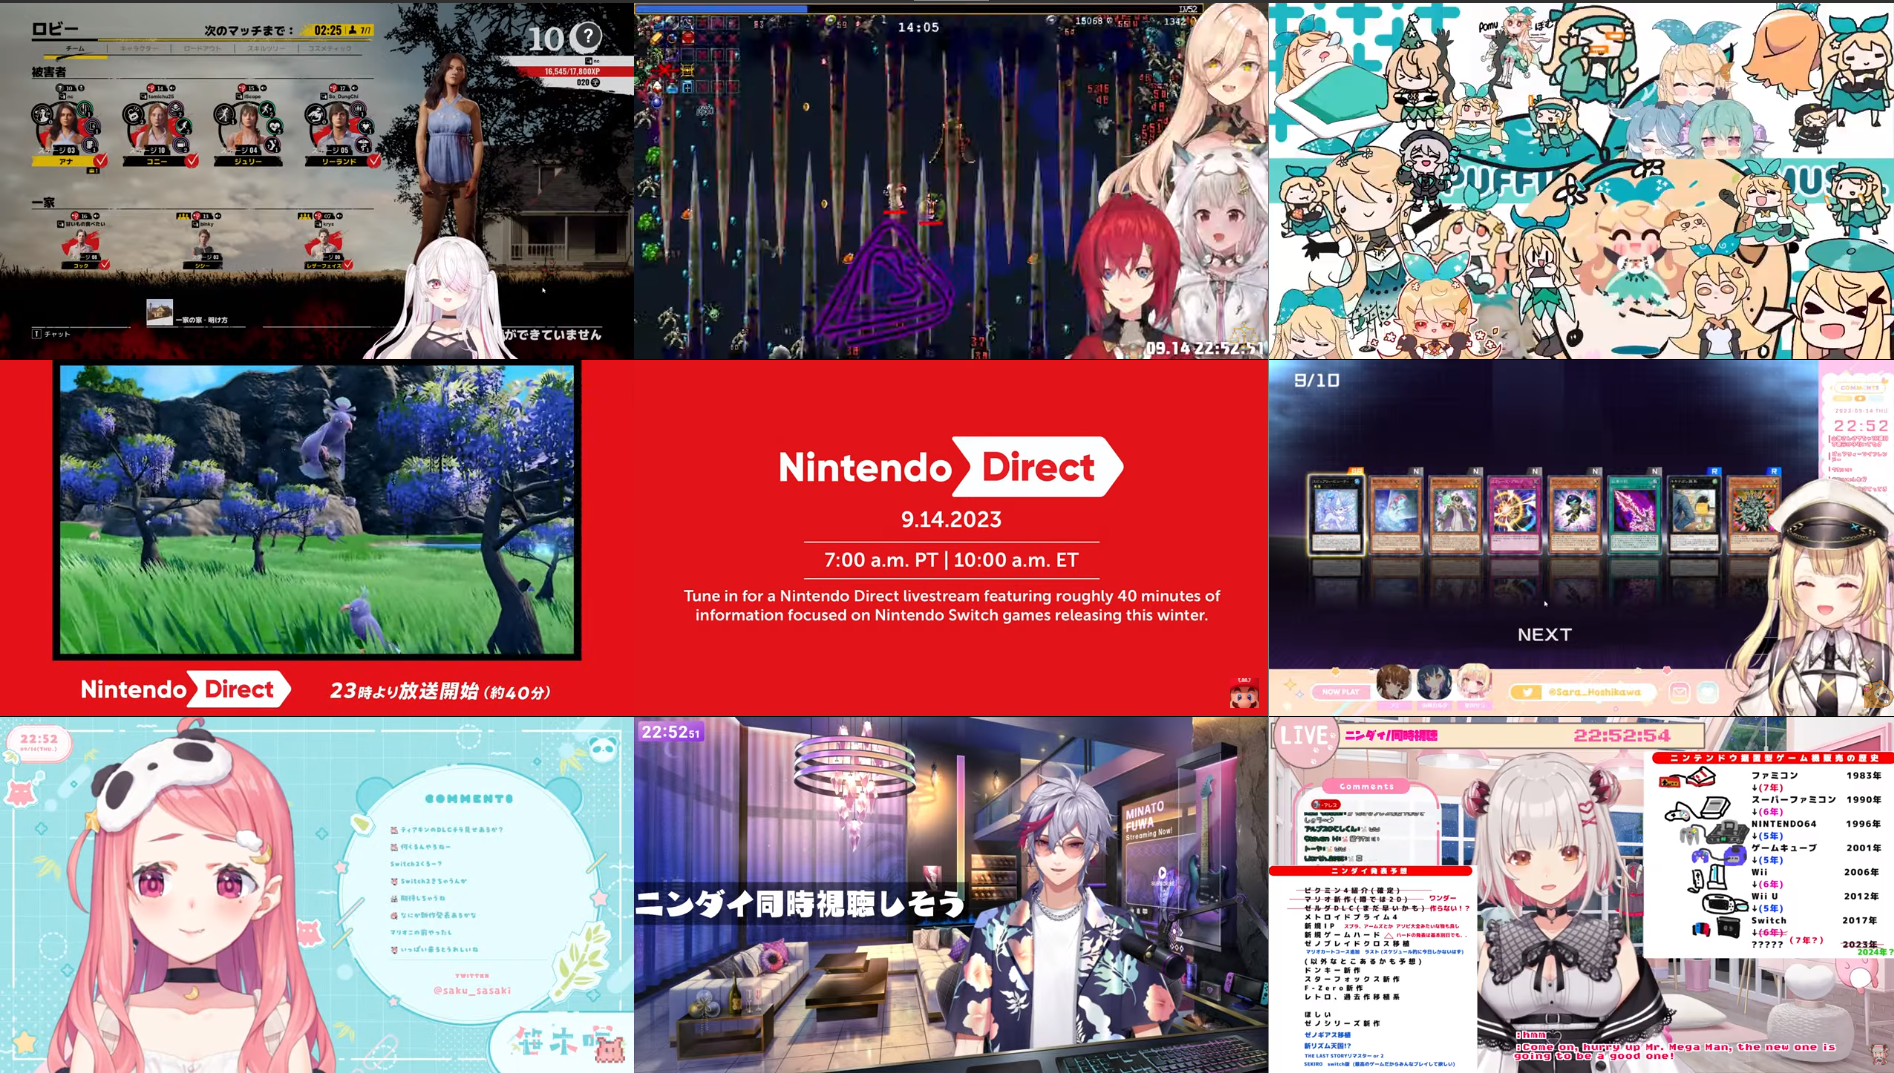Viewport: 1894px width, 1073px height.
Task: Click the 9.14.2023 date text
Action: [x=951, y=519]
